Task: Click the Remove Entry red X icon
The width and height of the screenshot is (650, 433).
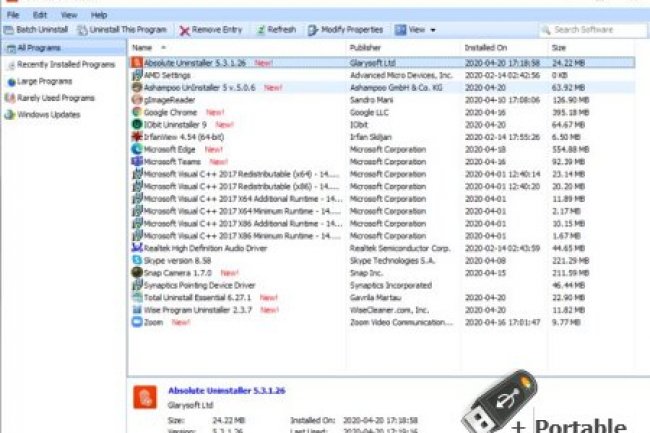Action: 186,31
